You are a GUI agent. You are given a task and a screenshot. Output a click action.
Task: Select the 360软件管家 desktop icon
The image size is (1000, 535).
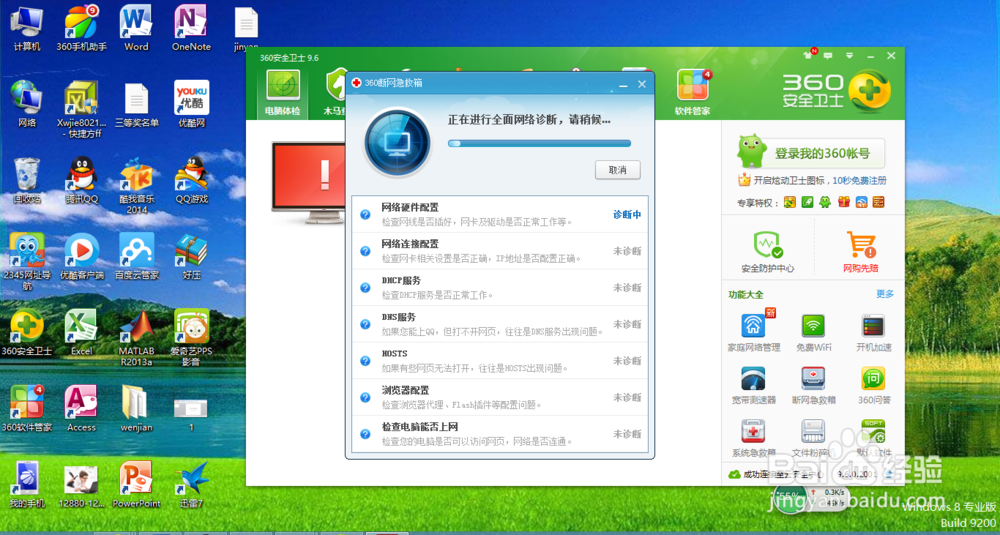tap(27, 409)
